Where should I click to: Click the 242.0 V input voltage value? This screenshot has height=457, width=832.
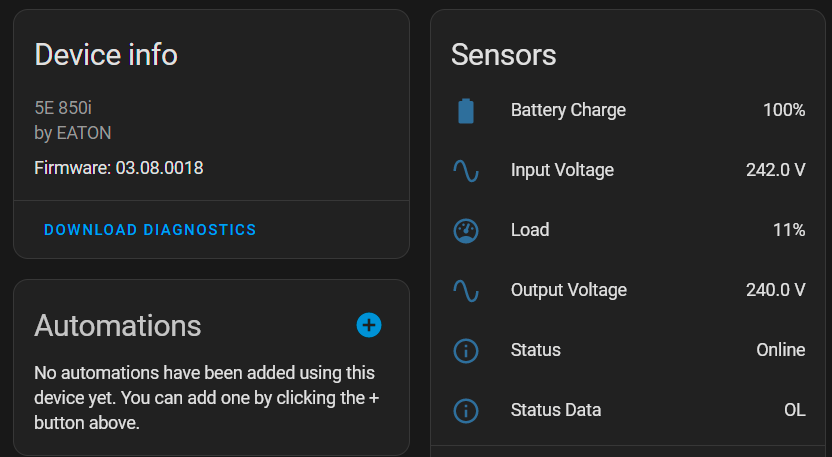pyautogui.click(x=776, y=170)
